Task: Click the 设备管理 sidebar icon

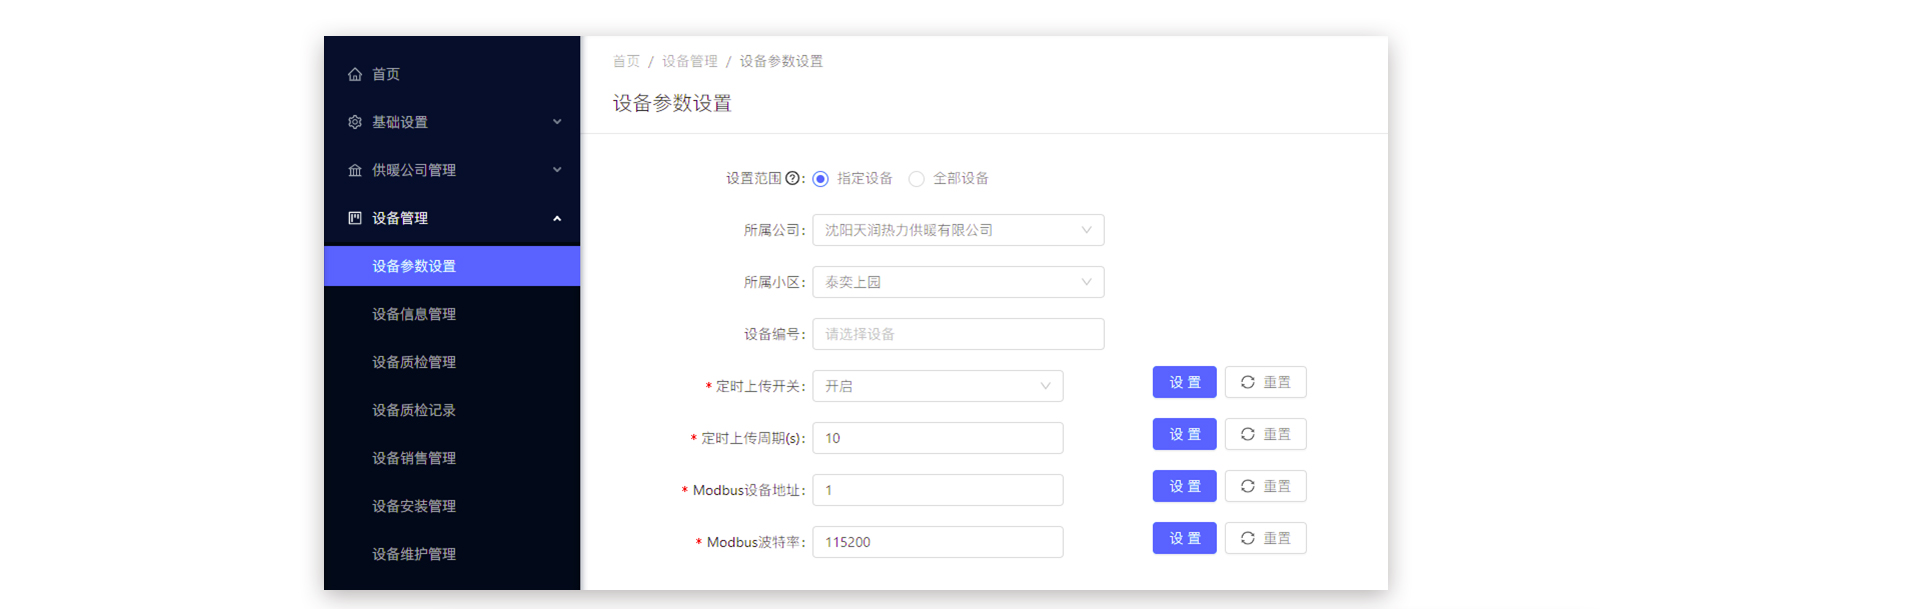Action: click(x=355, y=218)
